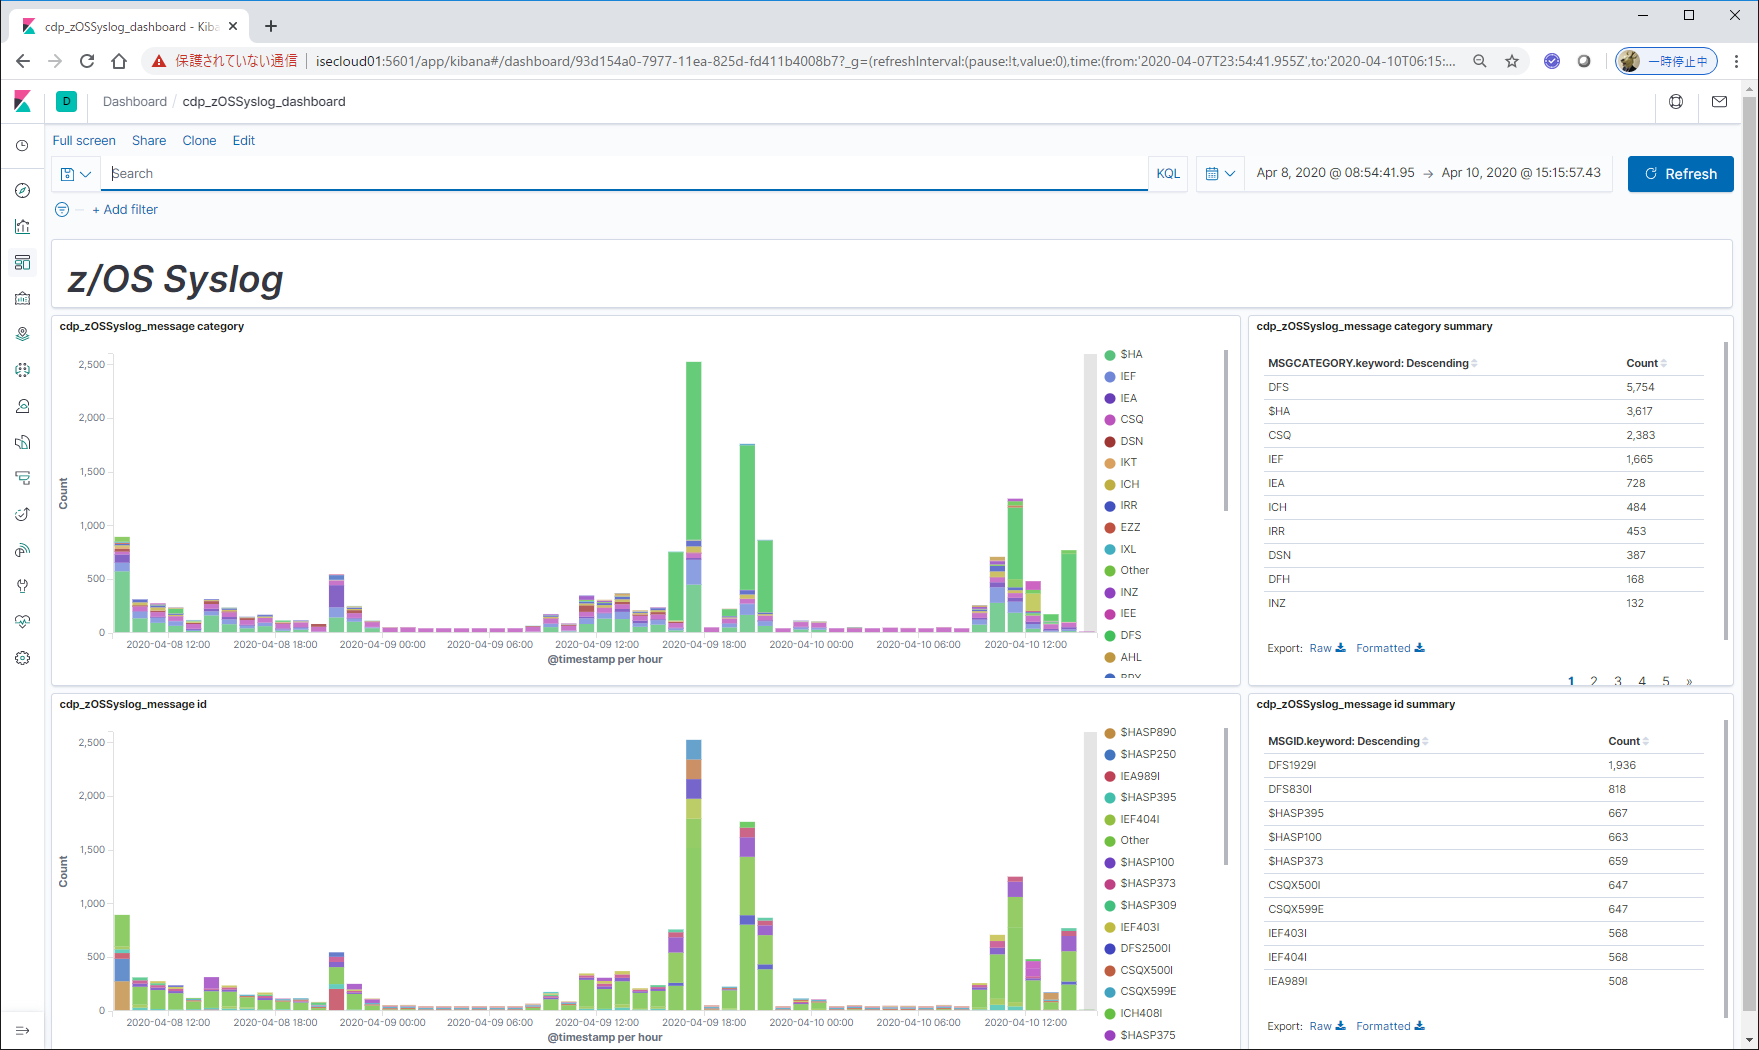Switch query language via KQL button

click(x=1168, y=174)
